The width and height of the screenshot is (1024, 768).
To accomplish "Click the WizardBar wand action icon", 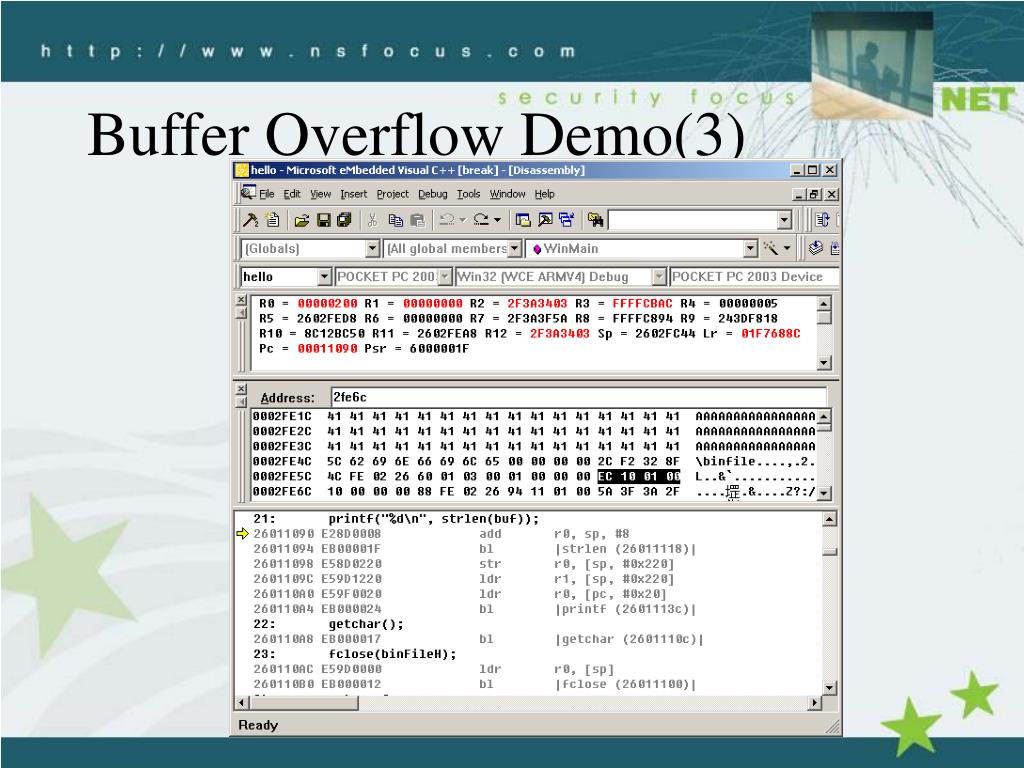I will pos(771,248).
